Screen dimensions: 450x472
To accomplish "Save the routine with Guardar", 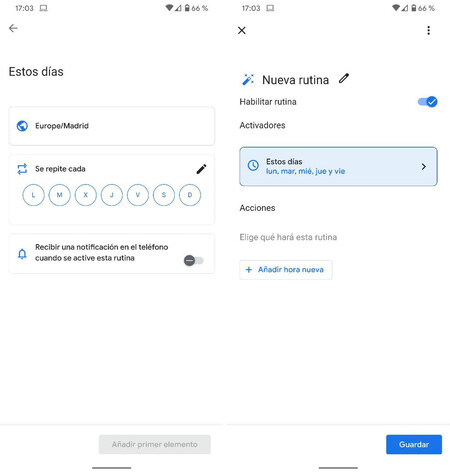I will point(414,444).
